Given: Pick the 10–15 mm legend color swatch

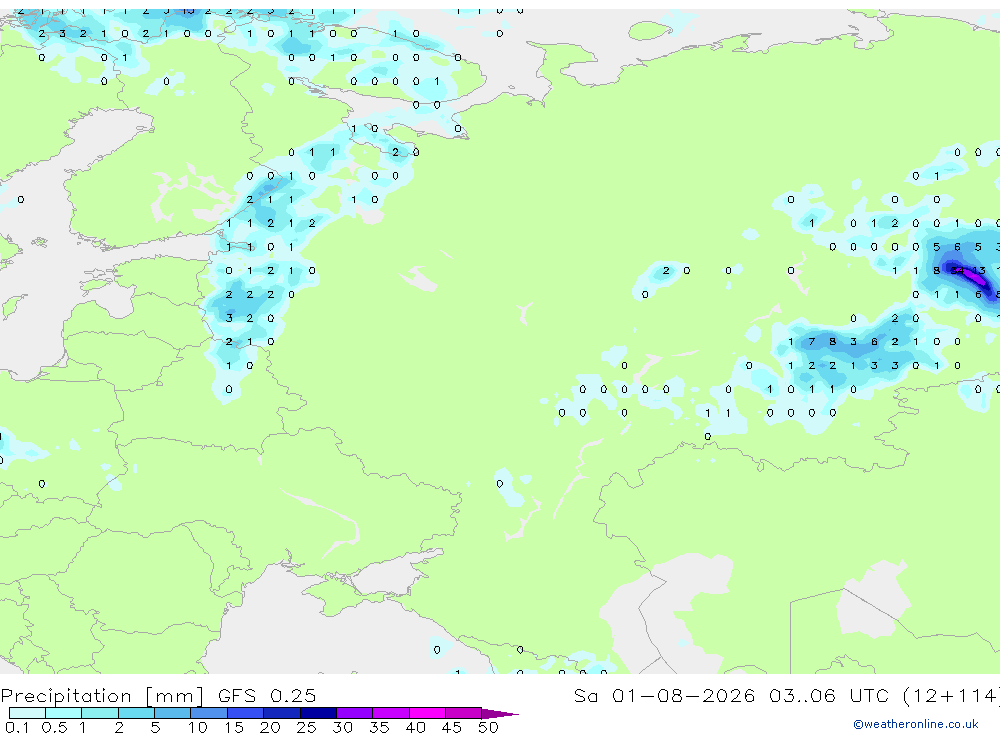Looking at the screenshot, I should pyautogui.click(x=209, y=713).
